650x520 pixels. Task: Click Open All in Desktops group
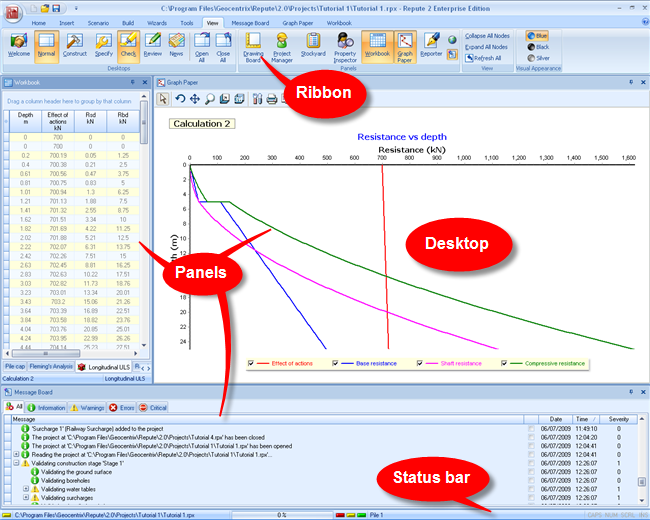pos(202,48)
